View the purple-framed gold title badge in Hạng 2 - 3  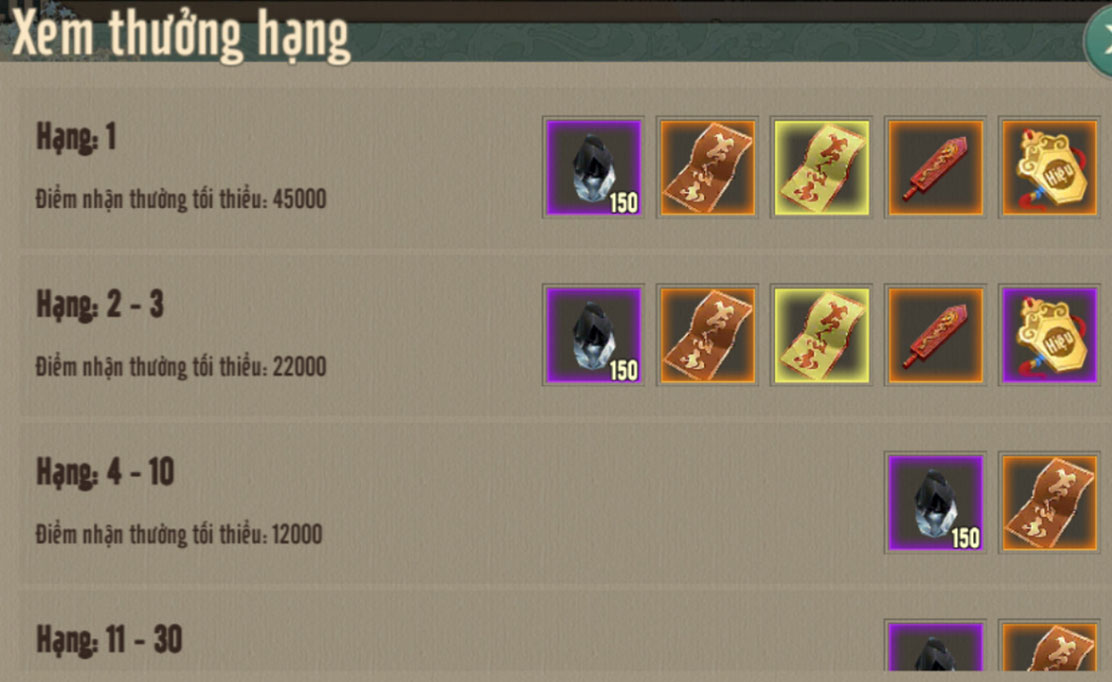[1049, 335]
